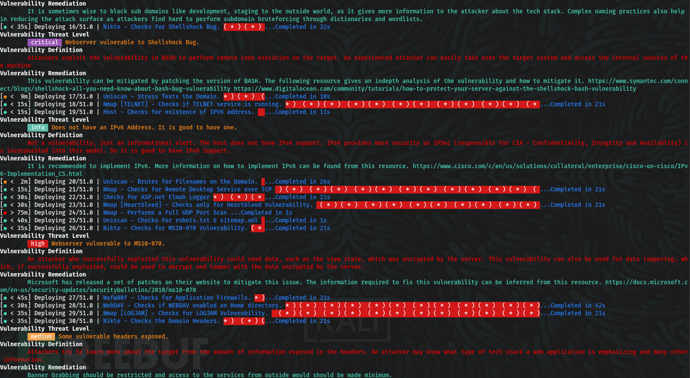The image size is (690, 378).
Task: Click '...Completed in 32s' on Shellshock row
Action: (297, 27)
